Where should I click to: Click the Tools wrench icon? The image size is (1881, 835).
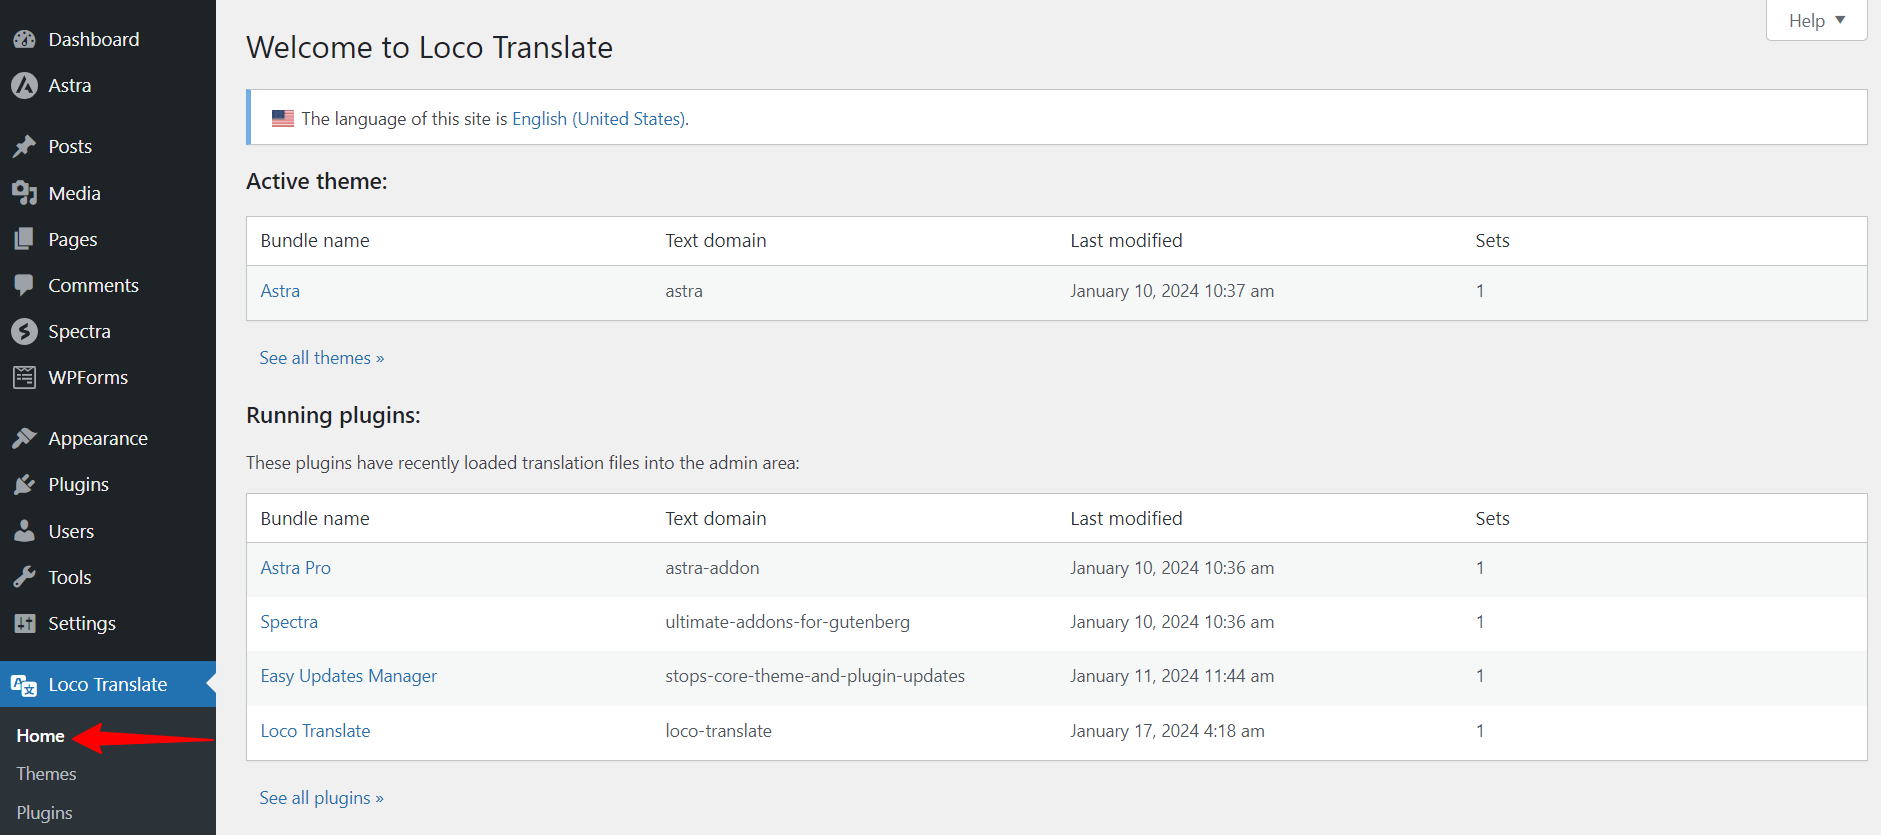24,577
